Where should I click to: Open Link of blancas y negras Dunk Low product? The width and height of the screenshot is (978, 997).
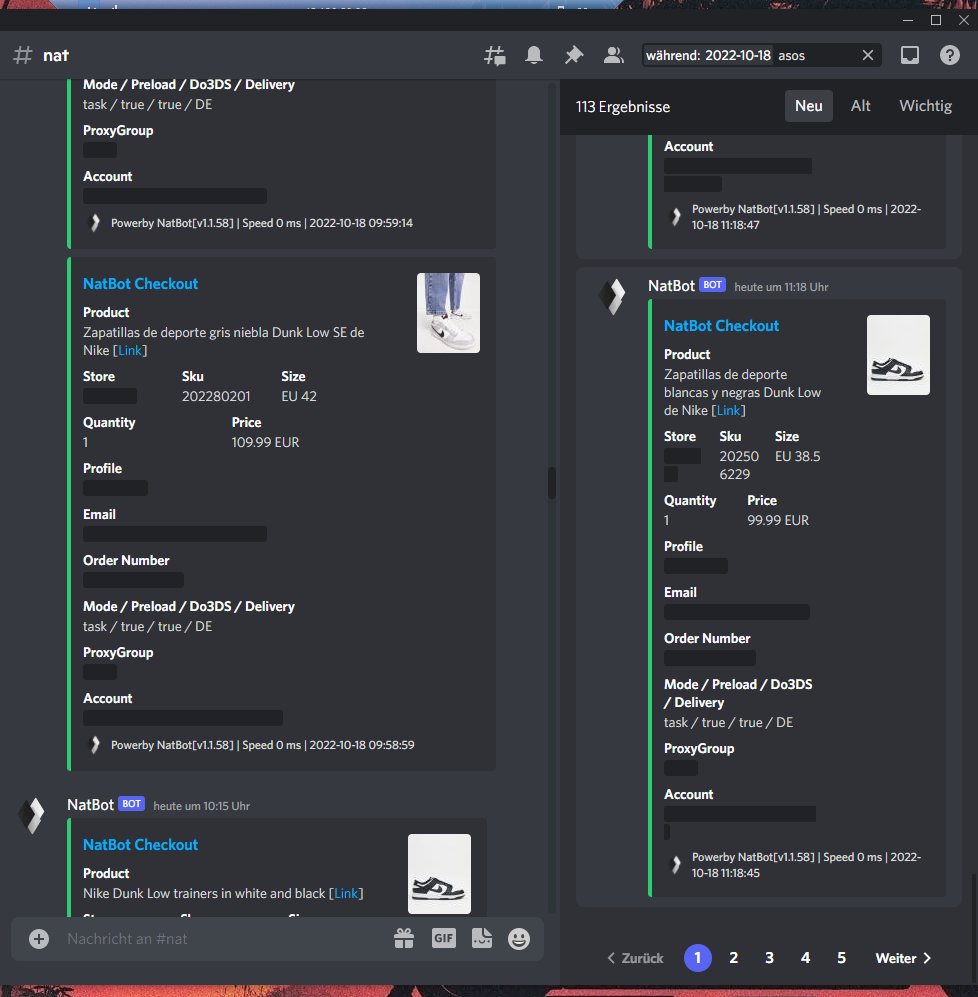tap(728, 410)
